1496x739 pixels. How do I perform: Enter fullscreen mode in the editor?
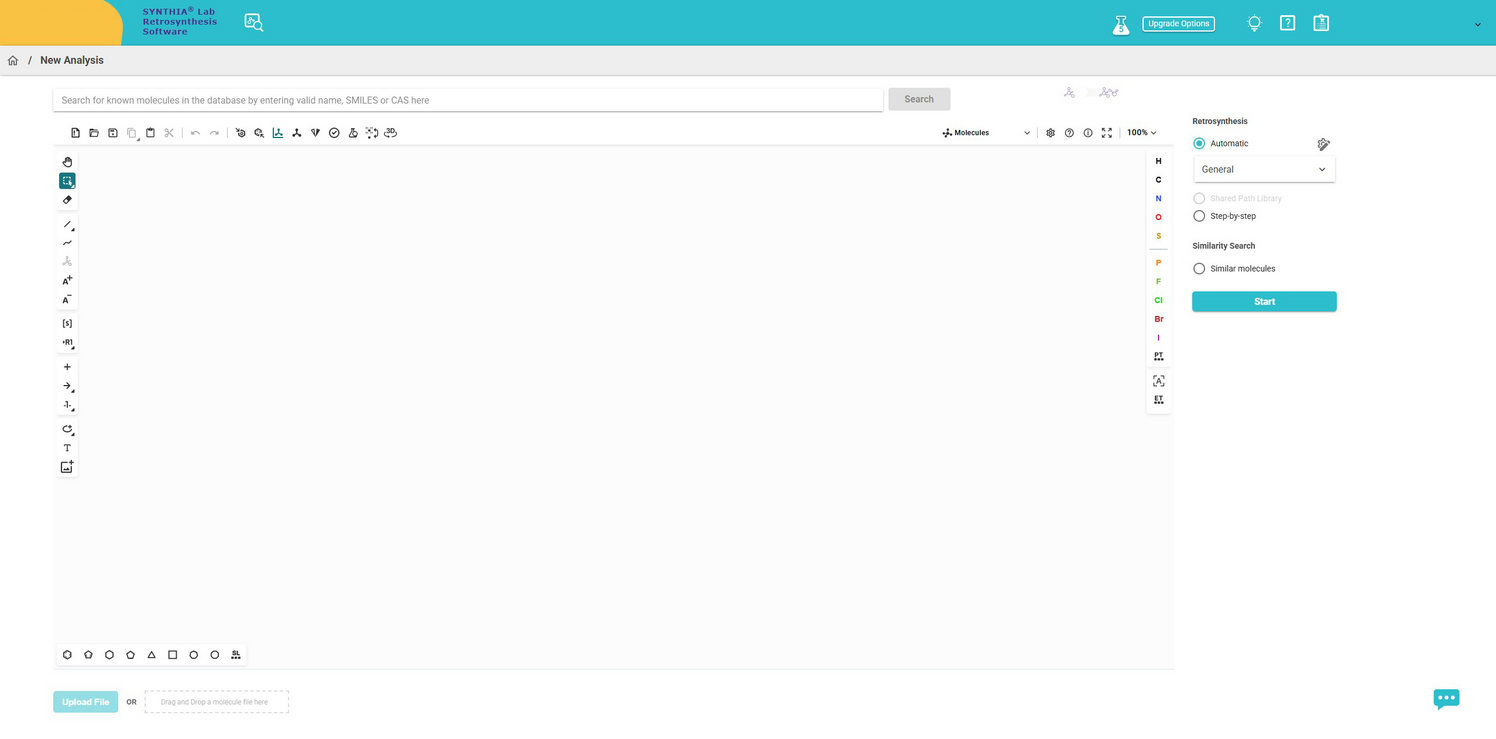click(1107, 133)
